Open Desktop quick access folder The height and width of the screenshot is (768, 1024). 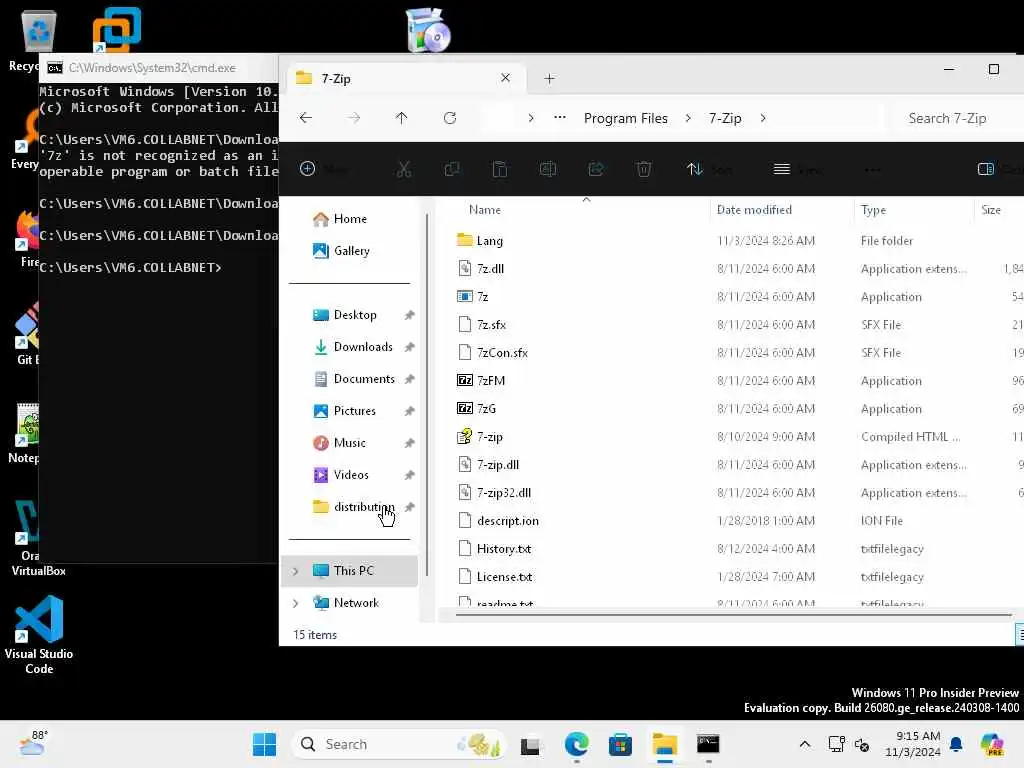[x=355, y=315]
